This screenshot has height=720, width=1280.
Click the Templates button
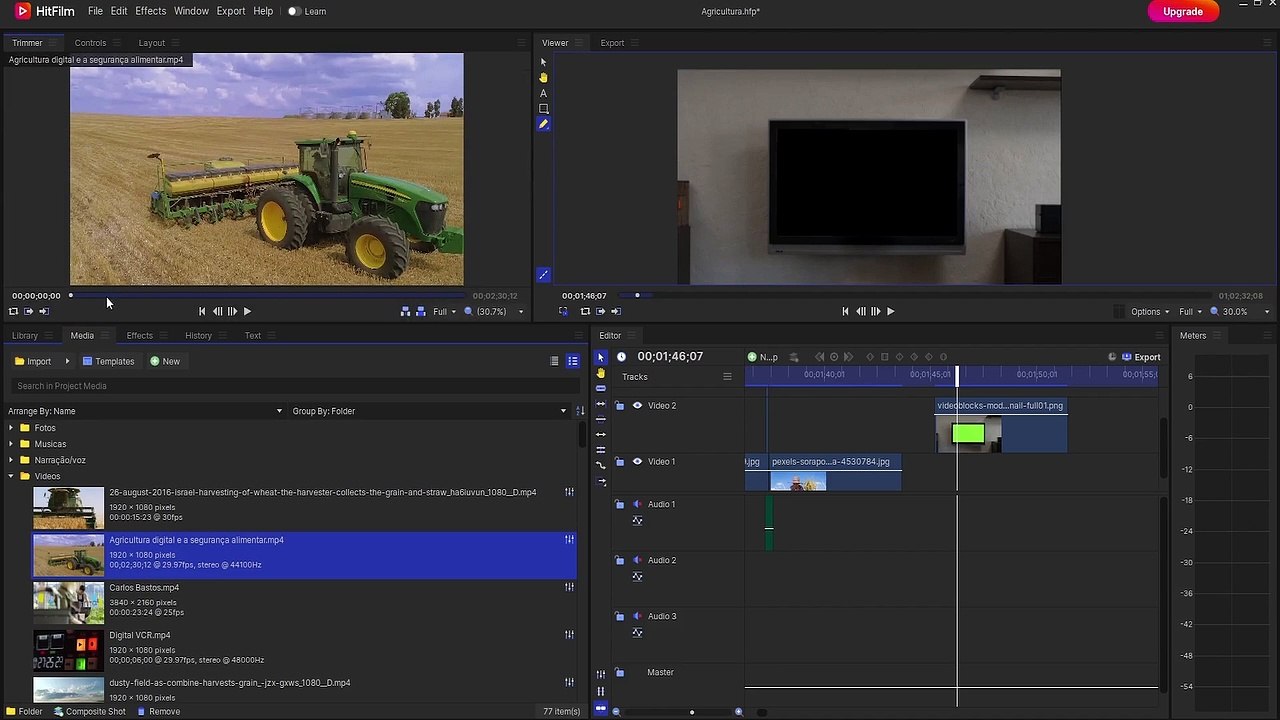click(108, 361)
